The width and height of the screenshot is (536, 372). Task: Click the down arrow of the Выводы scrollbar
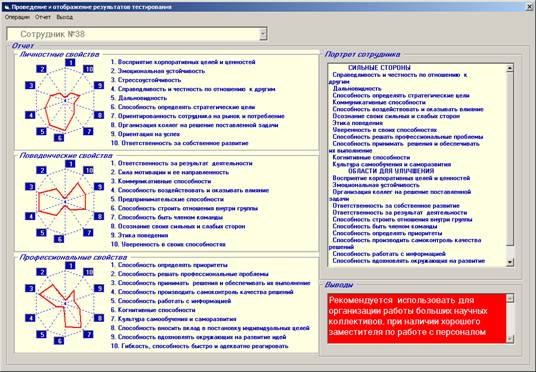[510, 339]
